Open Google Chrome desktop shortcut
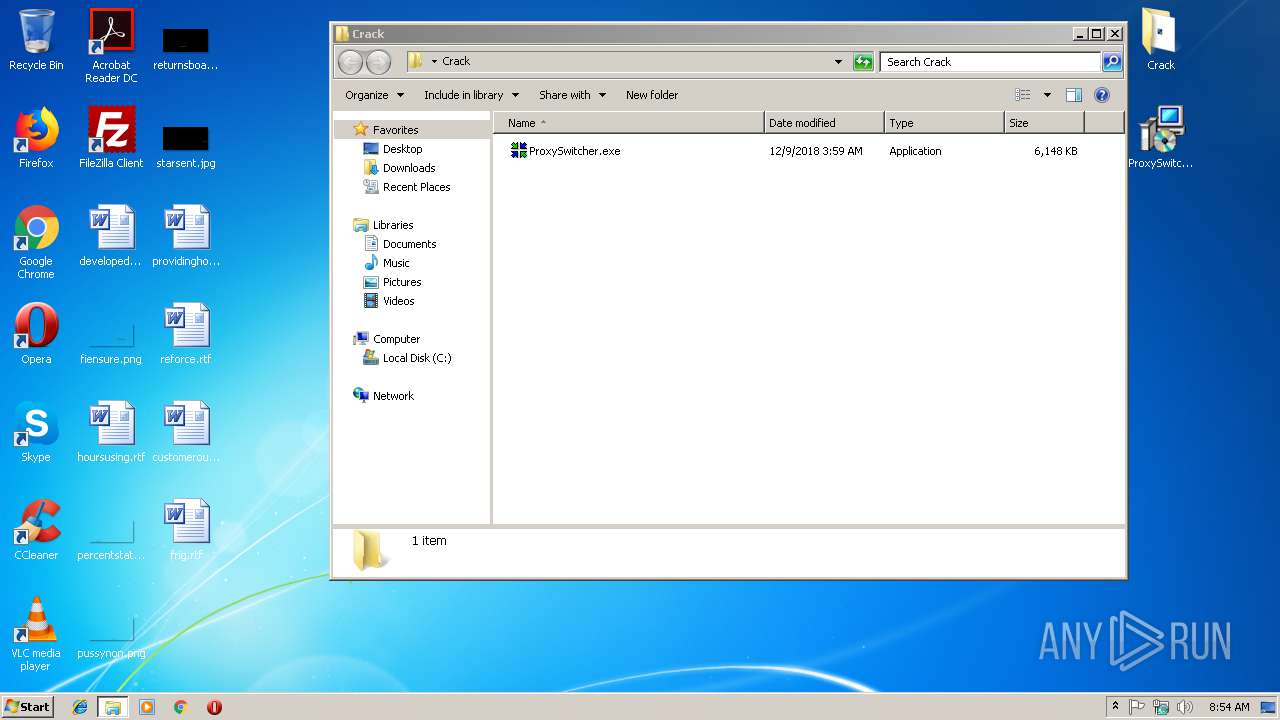 coord(36,242)
